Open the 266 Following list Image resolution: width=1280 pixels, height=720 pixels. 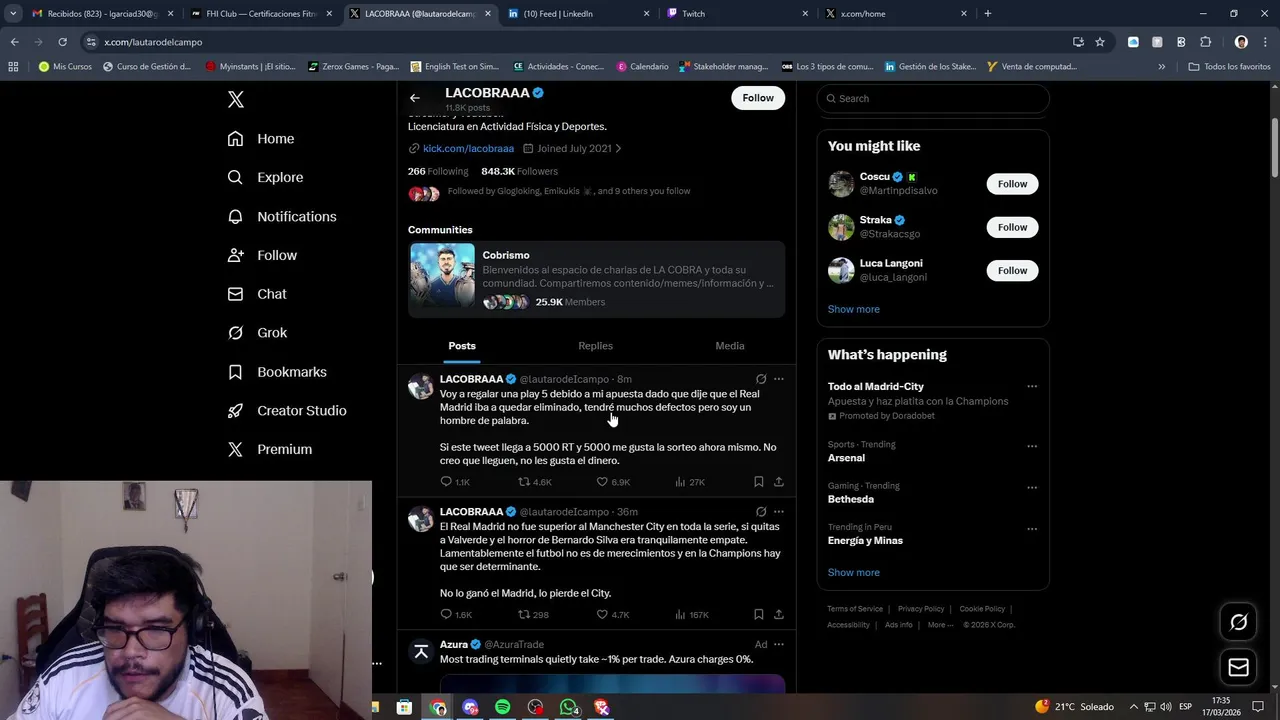pos(438,171)
